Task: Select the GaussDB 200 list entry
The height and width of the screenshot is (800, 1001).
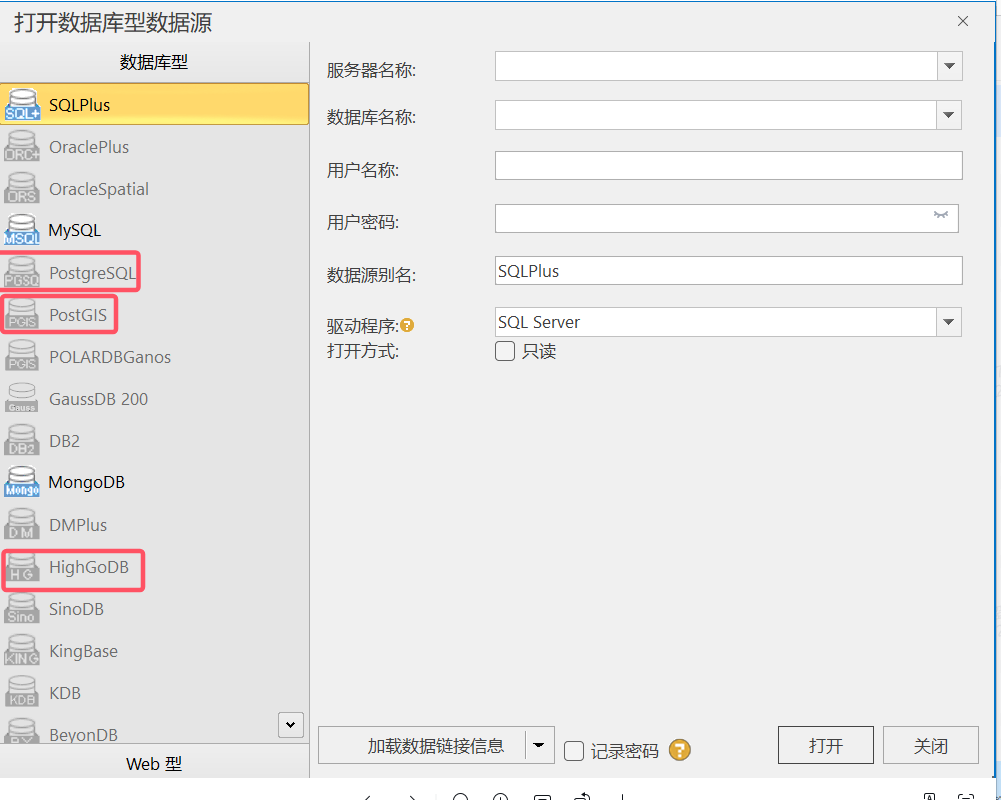Action: (x=154, y=399)
